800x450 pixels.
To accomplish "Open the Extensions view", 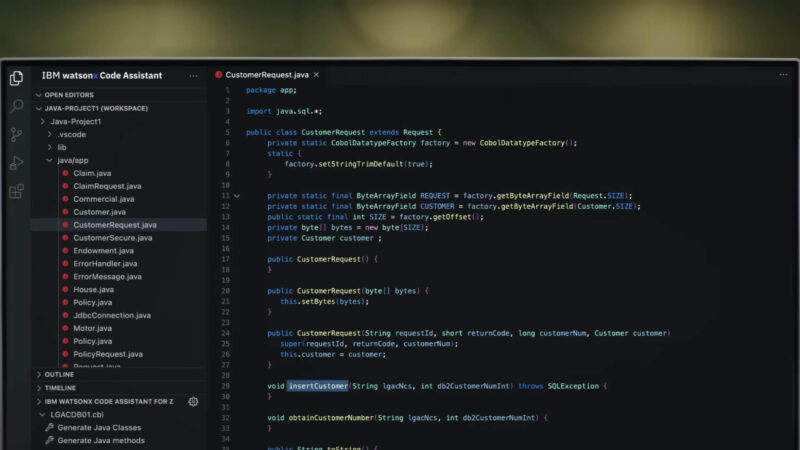I will click(17, 191).
